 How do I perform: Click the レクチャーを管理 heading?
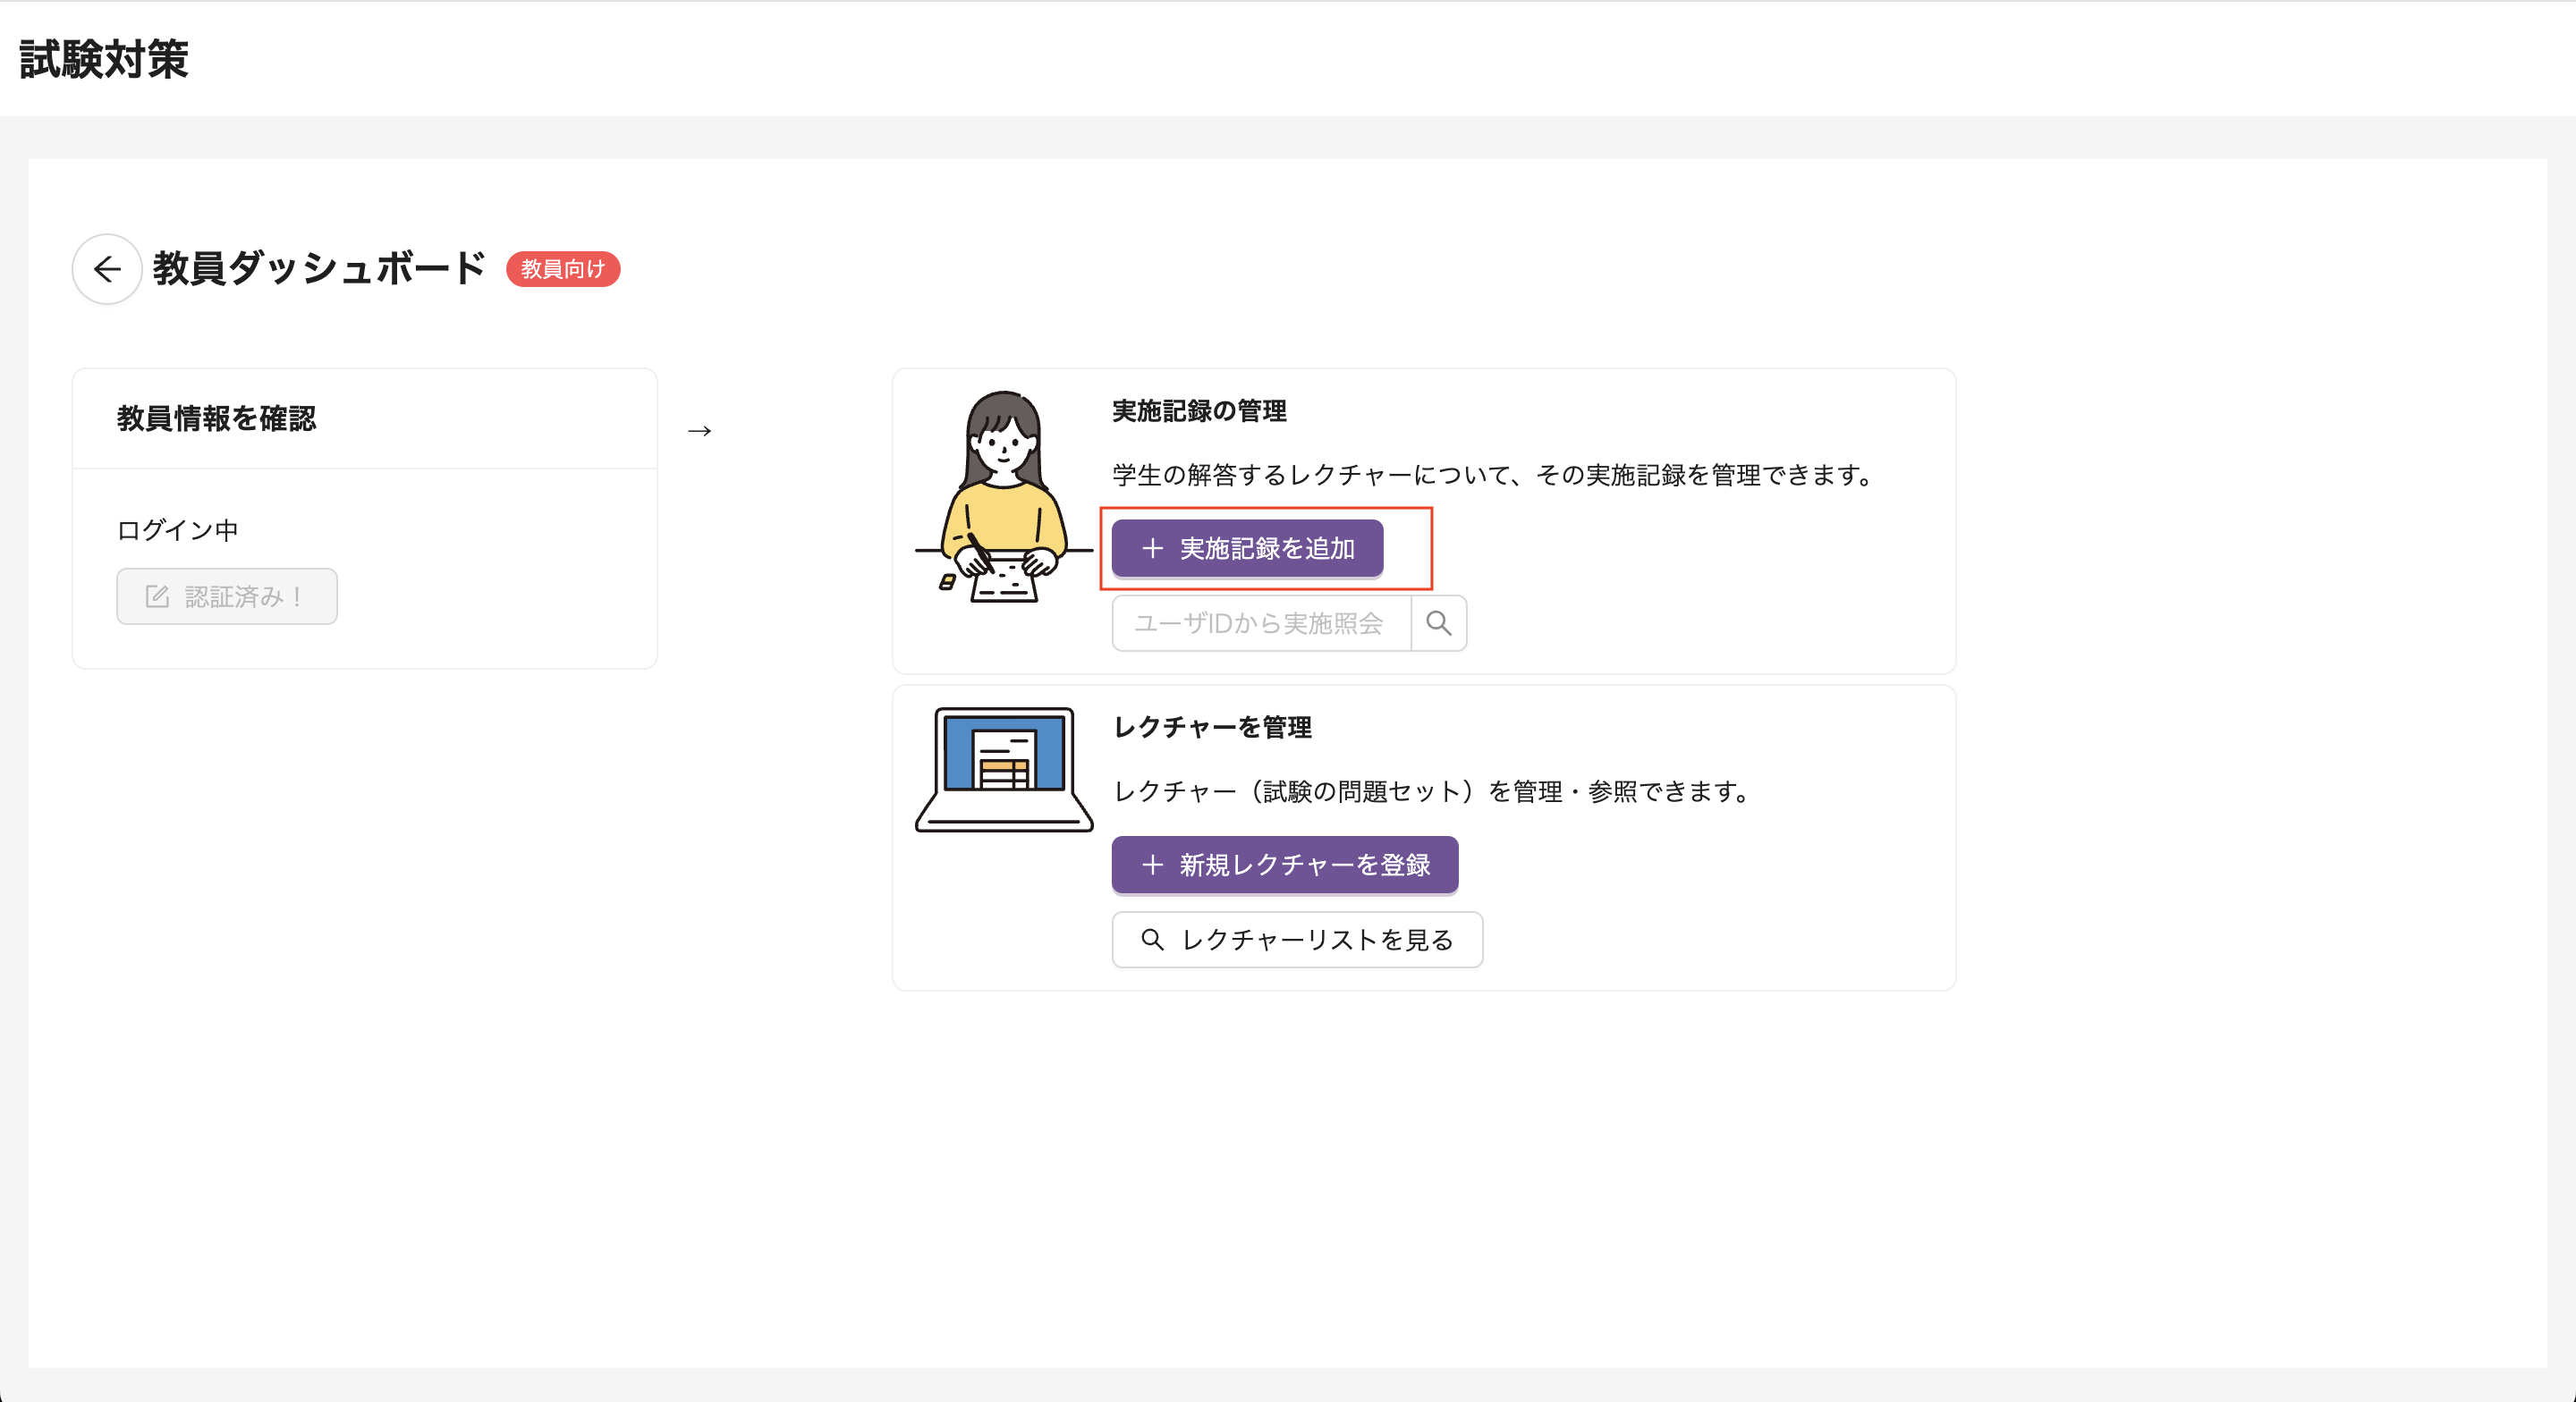1212,727
